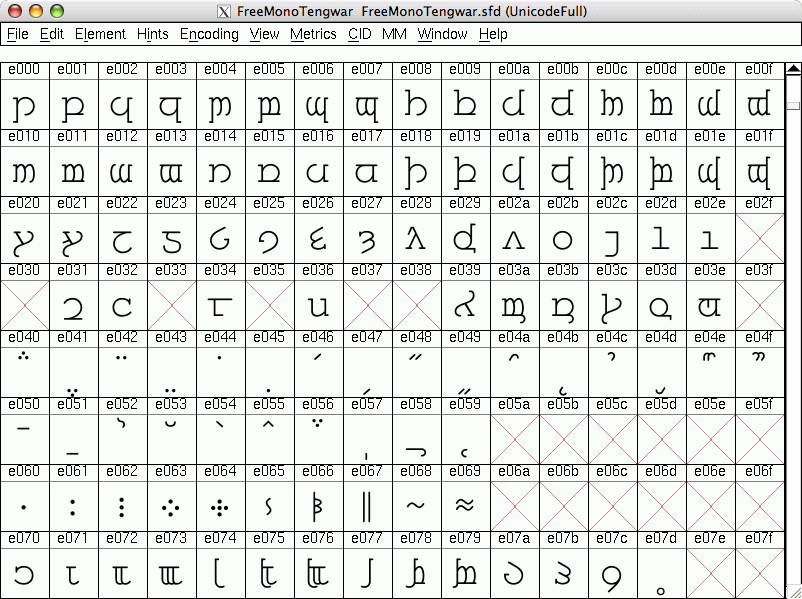Pick the u-shaped glyph at e036
The width and height of the screenshot is (802, 599).
click(318, 305)
